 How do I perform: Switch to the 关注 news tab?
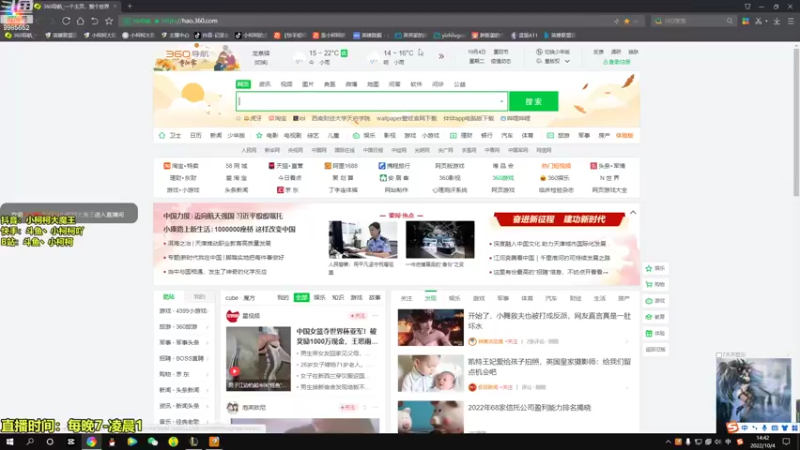coord(406,298)
